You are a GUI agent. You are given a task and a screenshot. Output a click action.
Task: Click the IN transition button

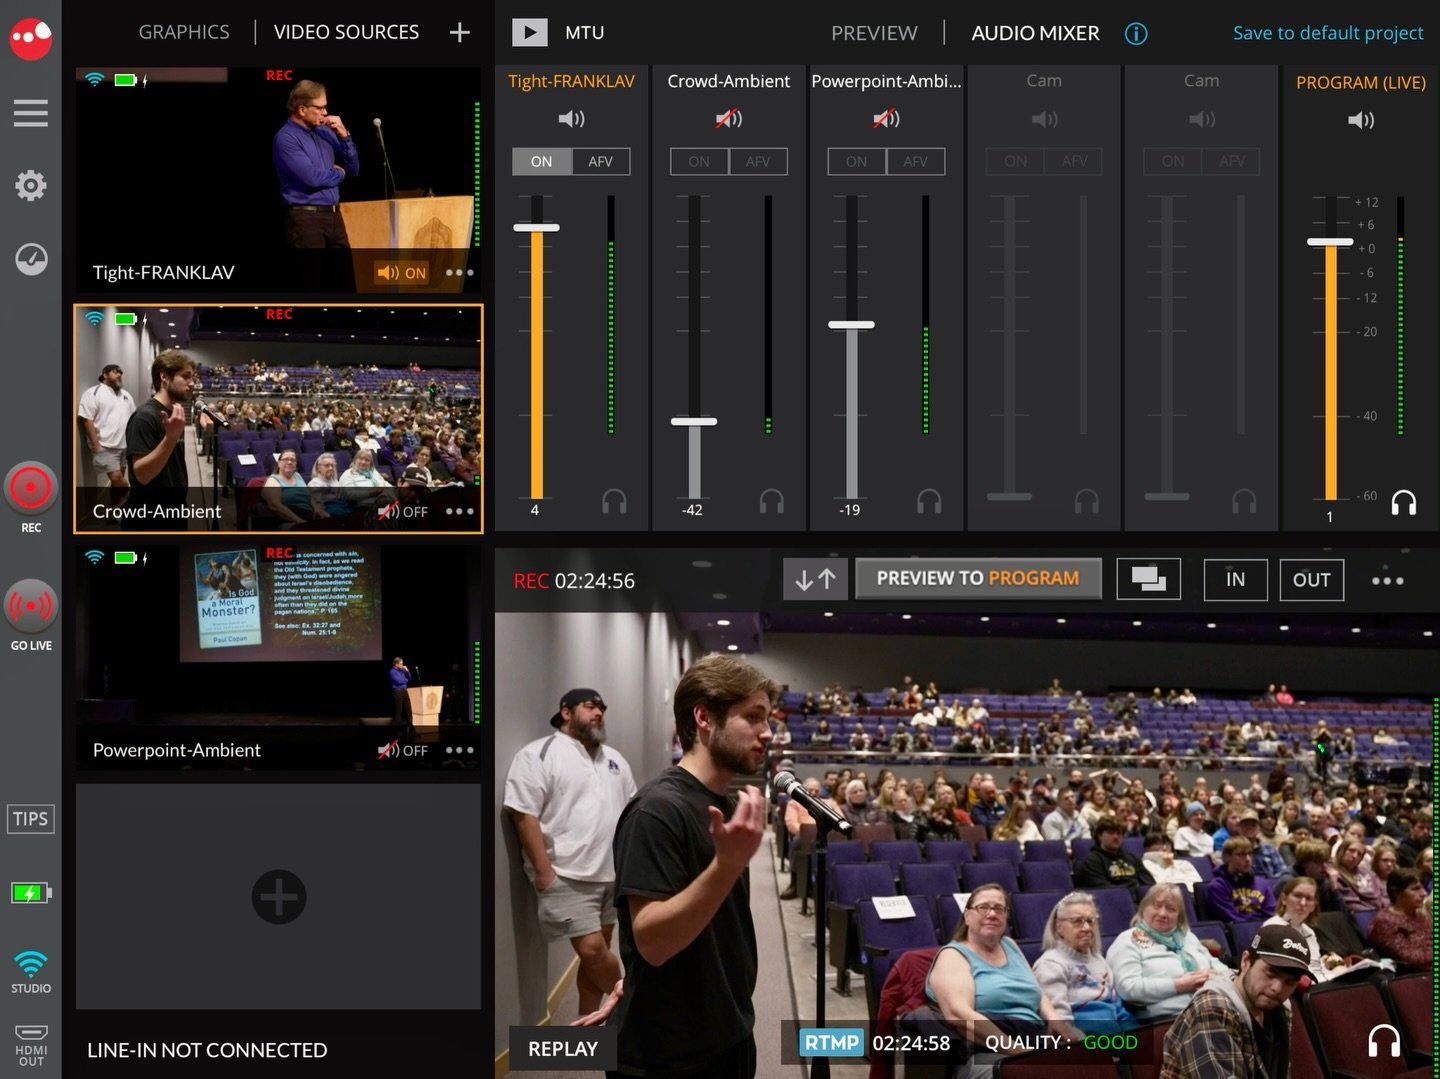tap(1236, 579)
